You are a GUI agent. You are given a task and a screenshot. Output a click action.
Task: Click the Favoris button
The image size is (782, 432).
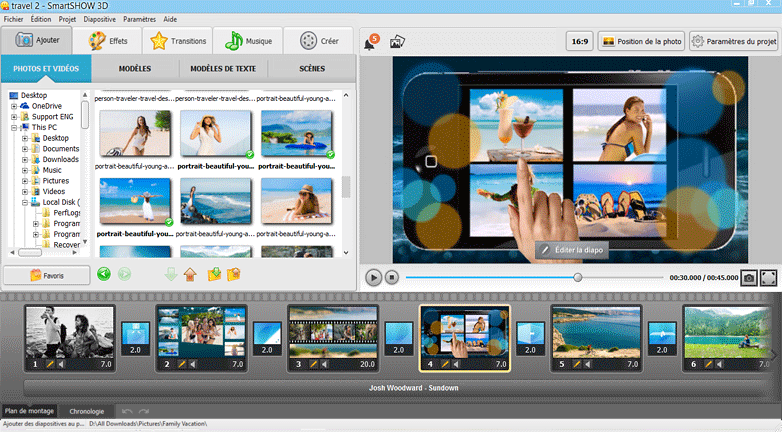click(x=46, y=274)
